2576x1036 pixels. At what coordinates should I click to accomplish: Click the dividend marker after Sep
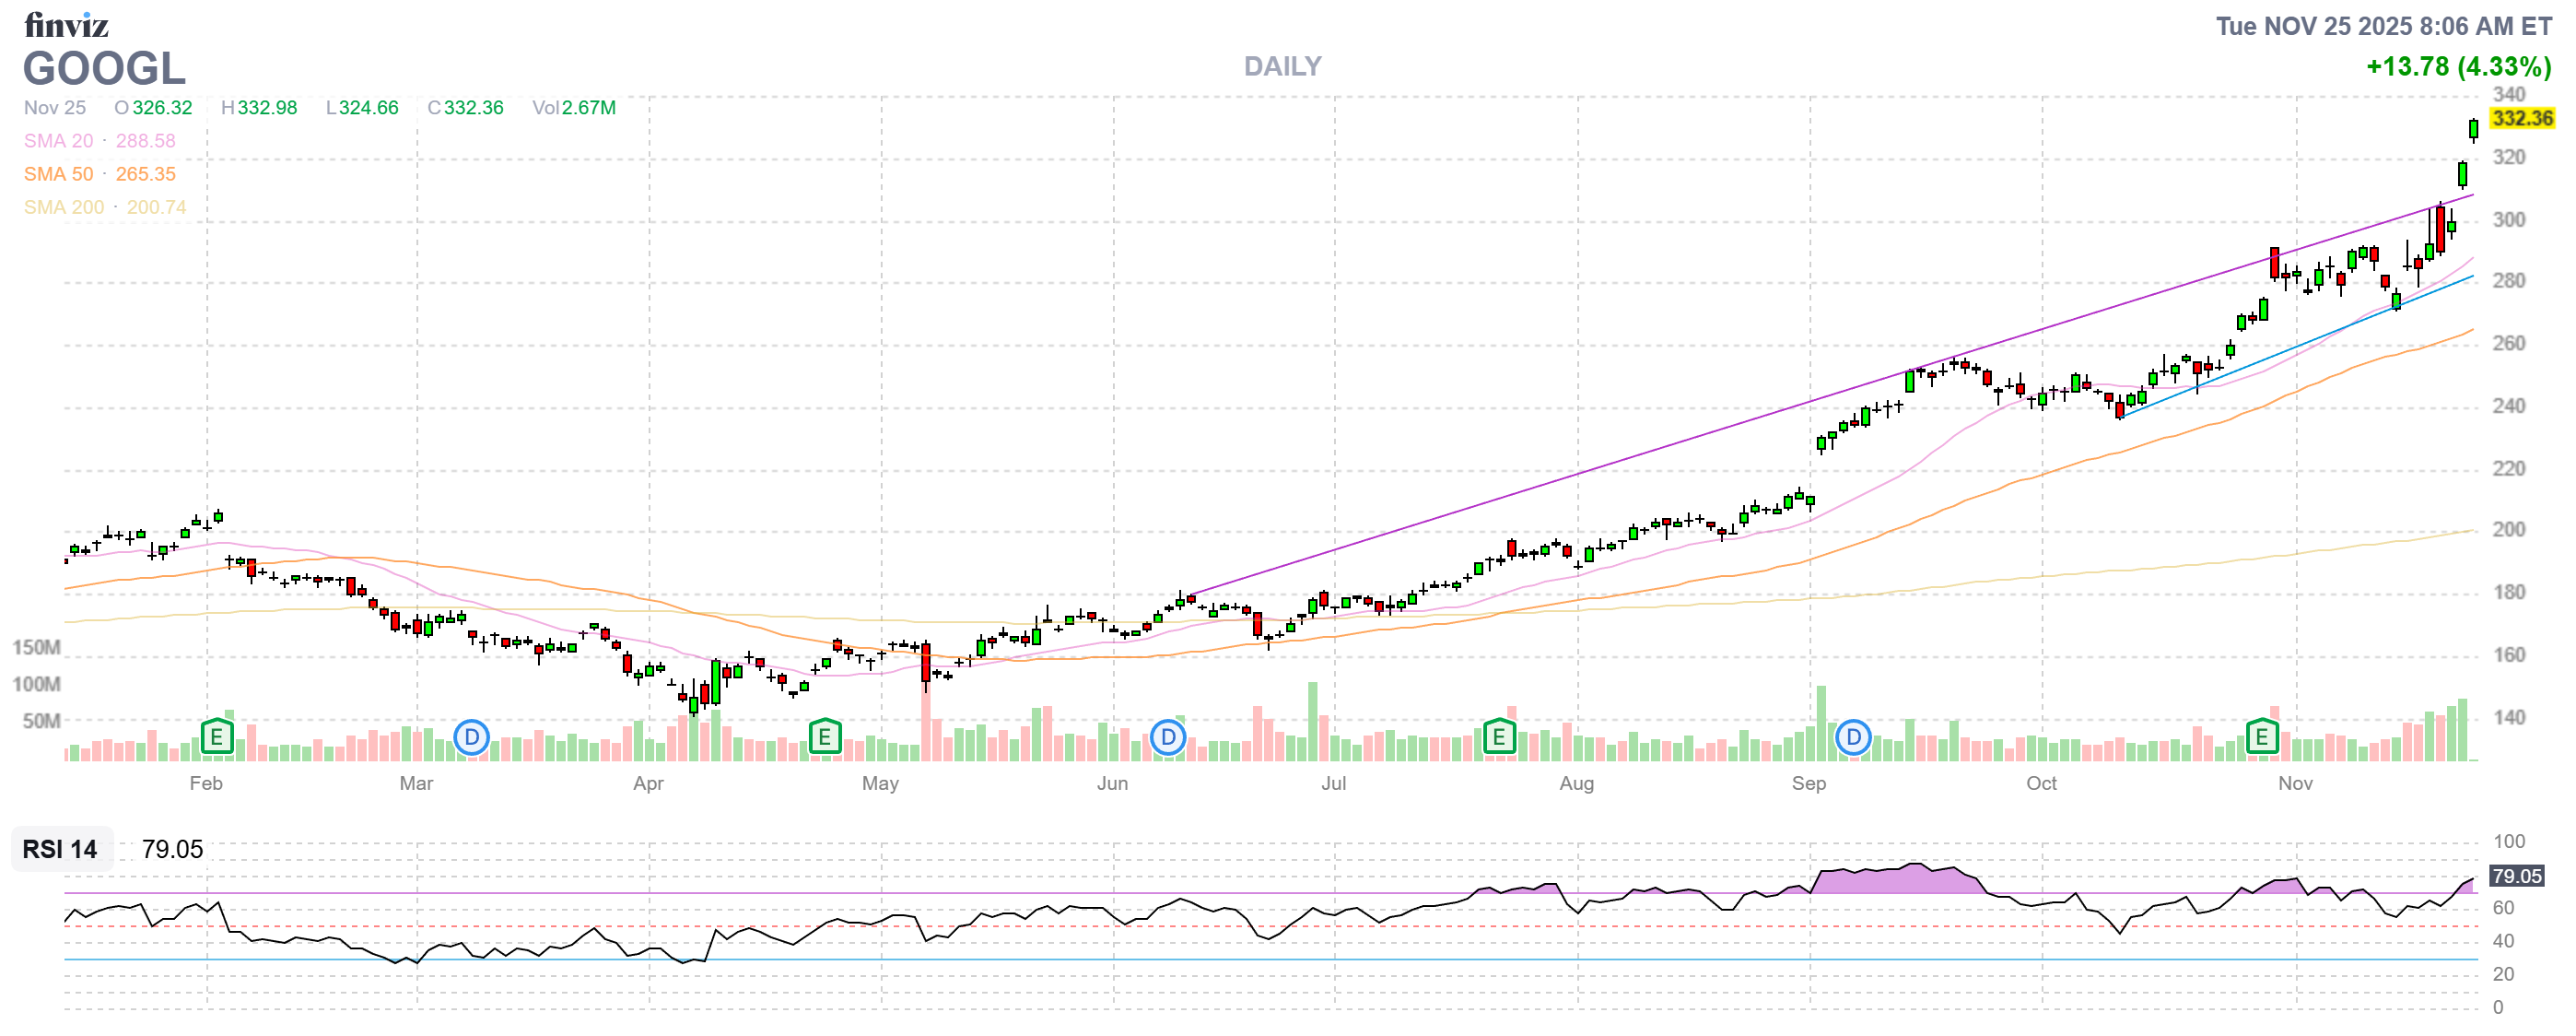coord(1853,738)
